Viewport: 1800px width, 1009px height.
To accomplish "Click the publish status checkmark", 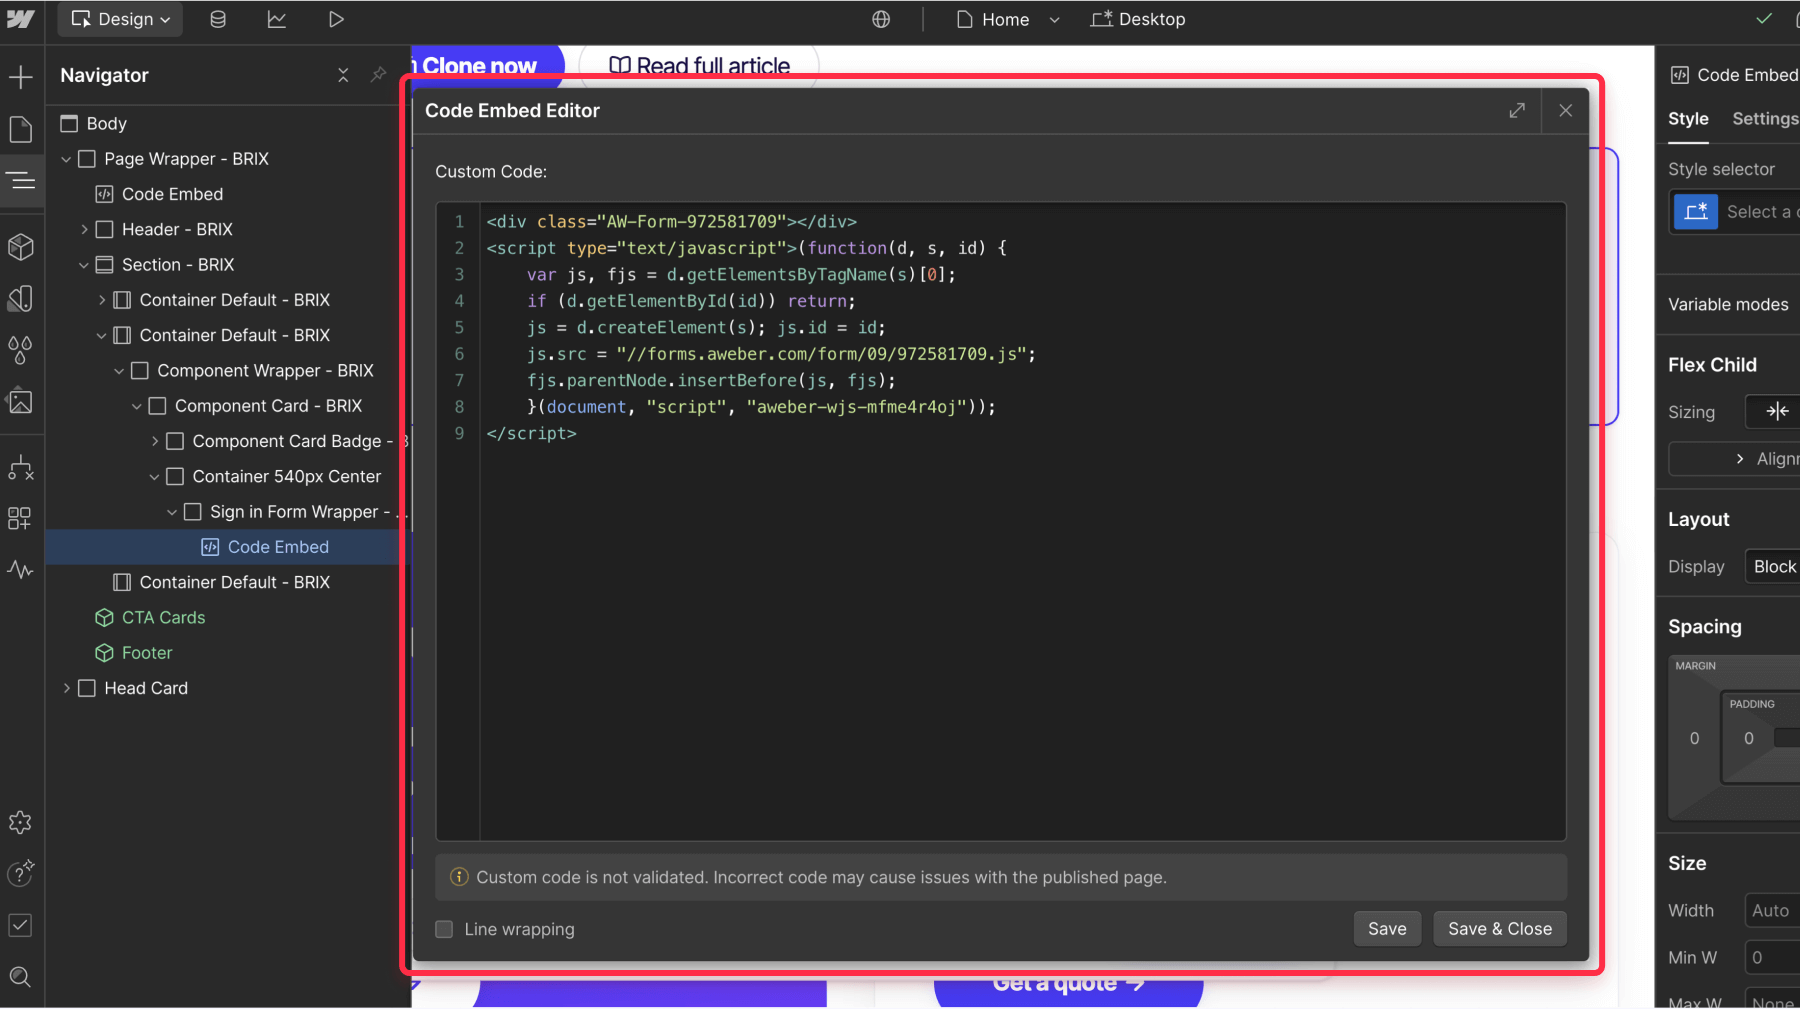I will (1764, 19).
